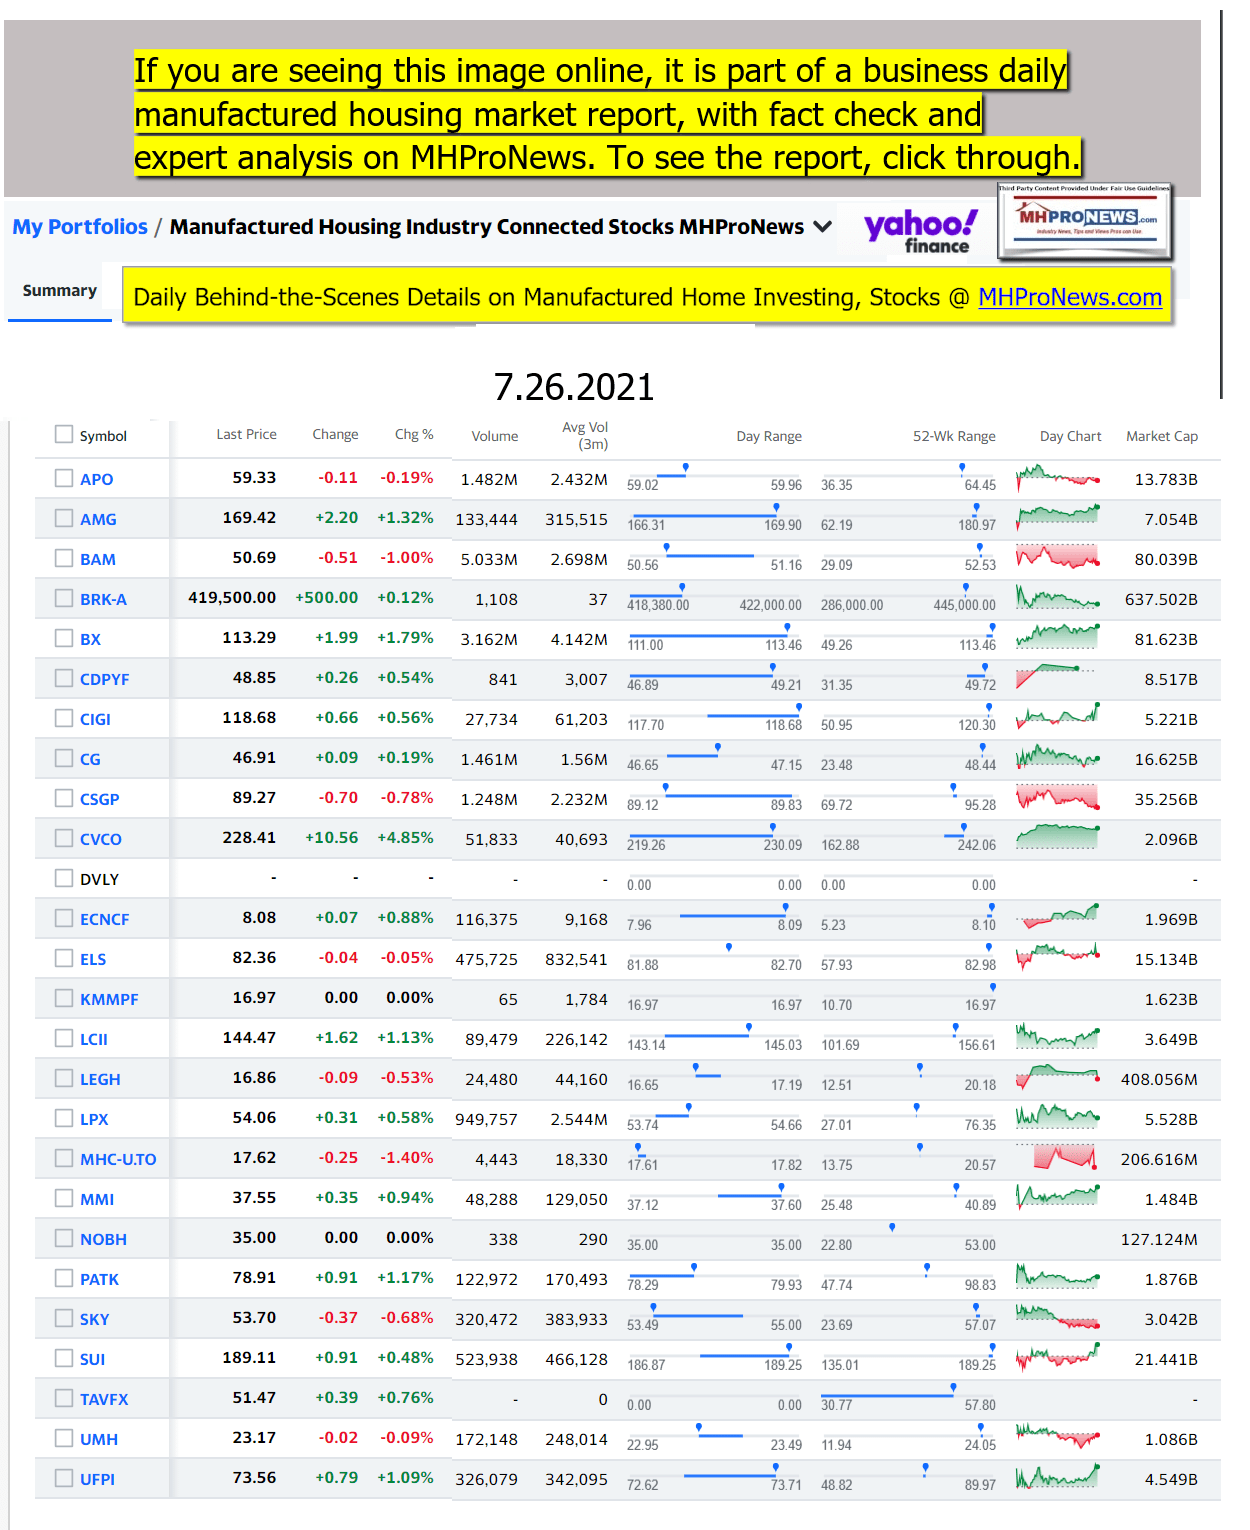Viewport: 1250px width, 1530px height.
Task: View the CVCO day chart thumbnail
Action: point(1057,838)
